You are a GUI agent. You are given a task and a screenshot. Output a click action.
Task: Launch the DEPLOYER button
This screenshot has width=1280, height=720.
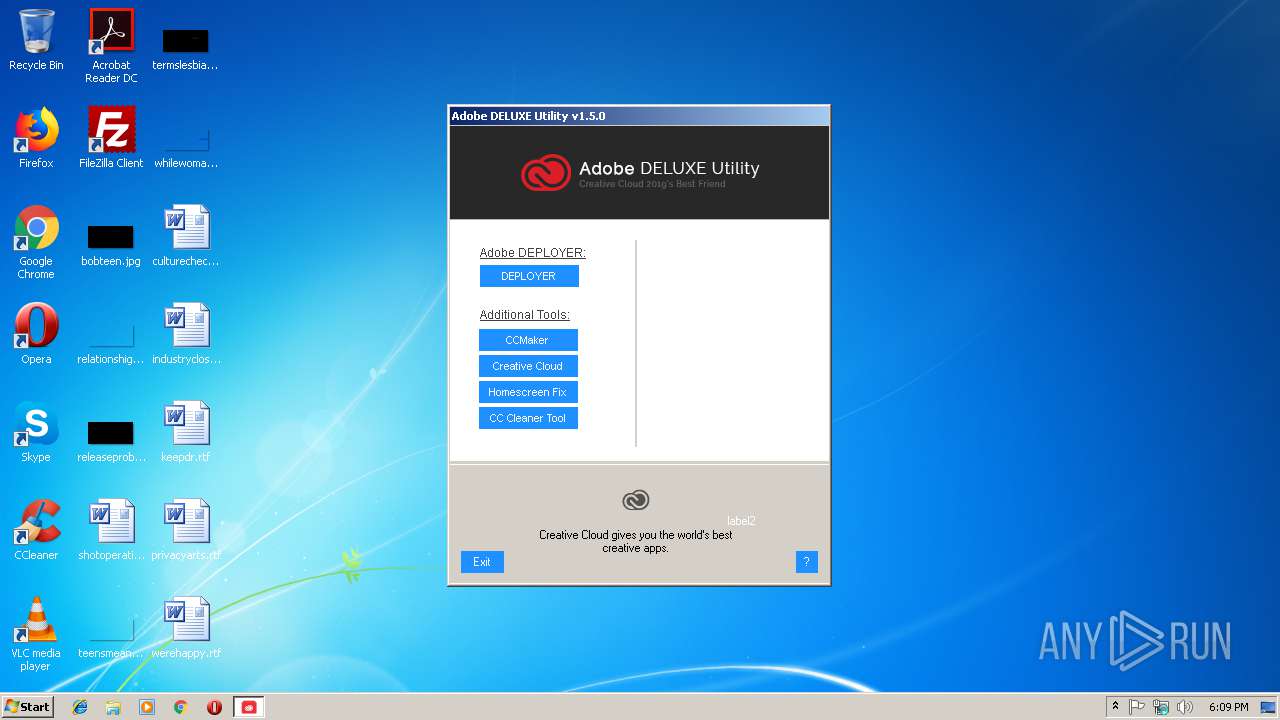pyautogui.click(x=528, y=276)
